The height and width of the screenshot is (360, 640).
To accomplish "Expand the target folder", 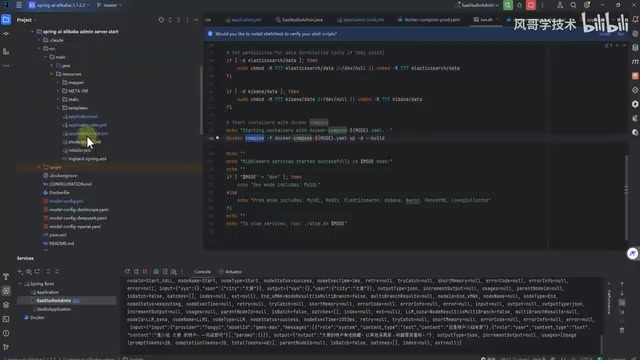I will 39,167.
